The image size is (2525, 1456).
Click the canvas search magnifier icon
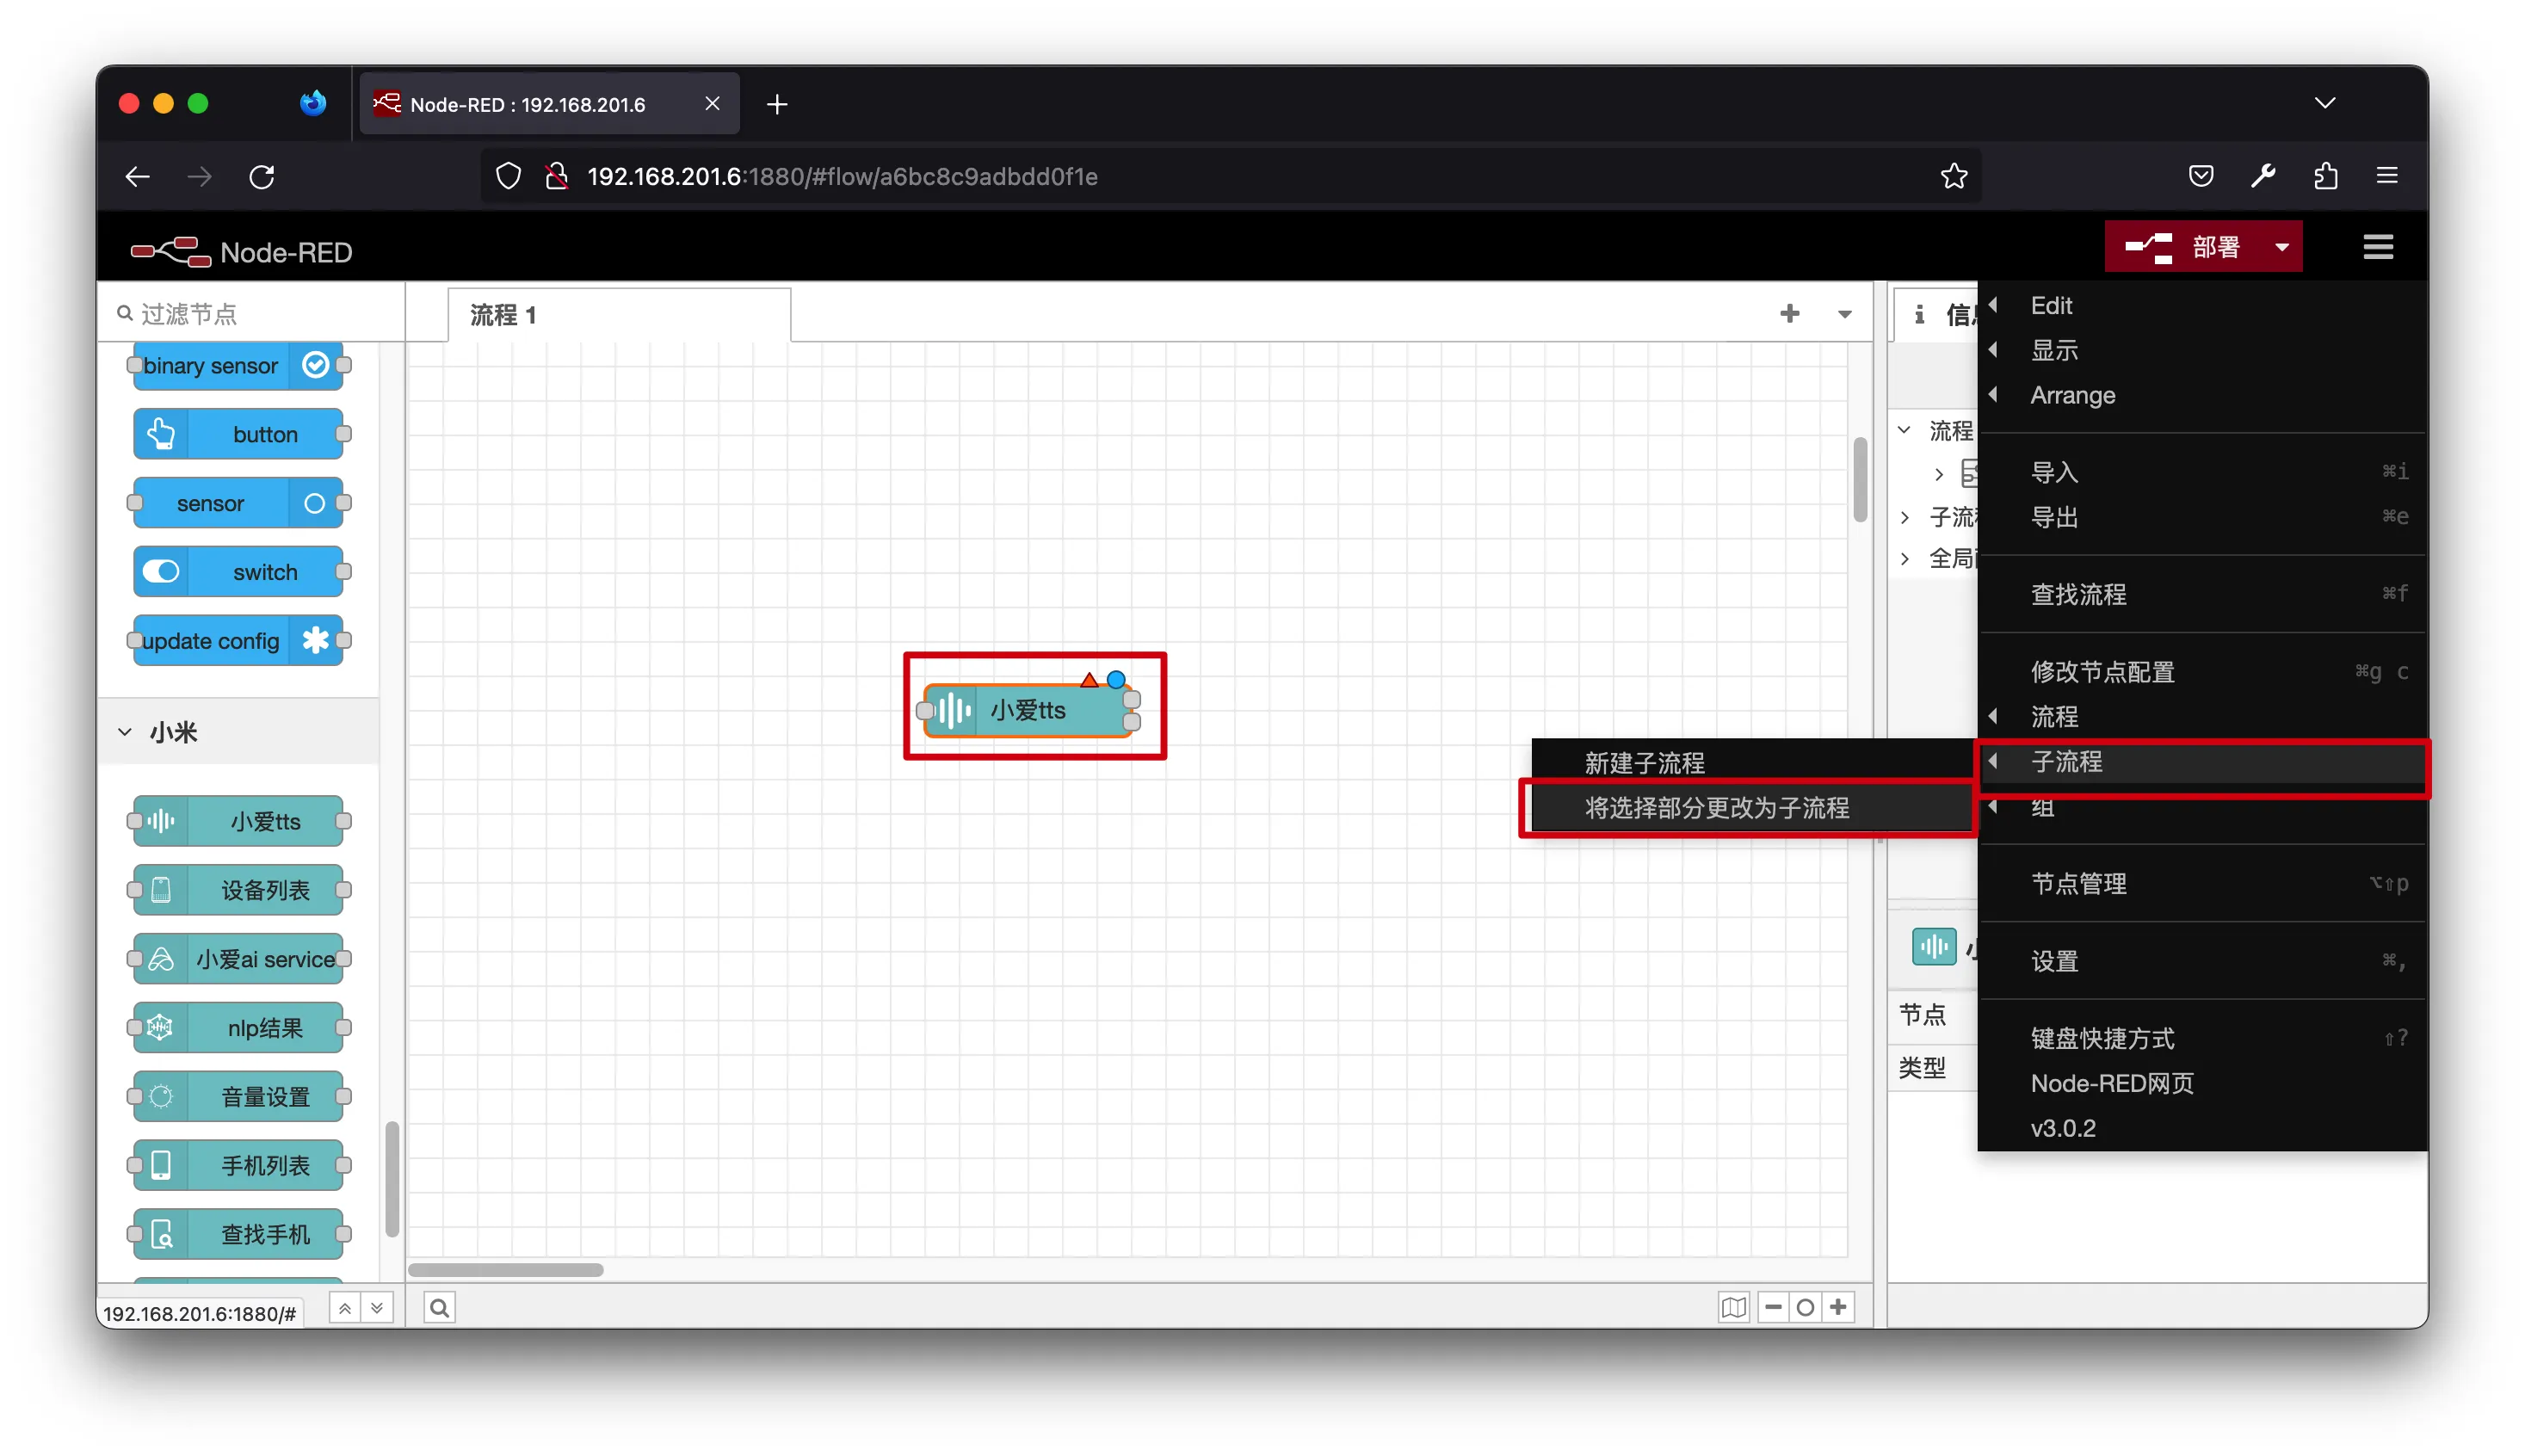click(x=439, y=1307)
